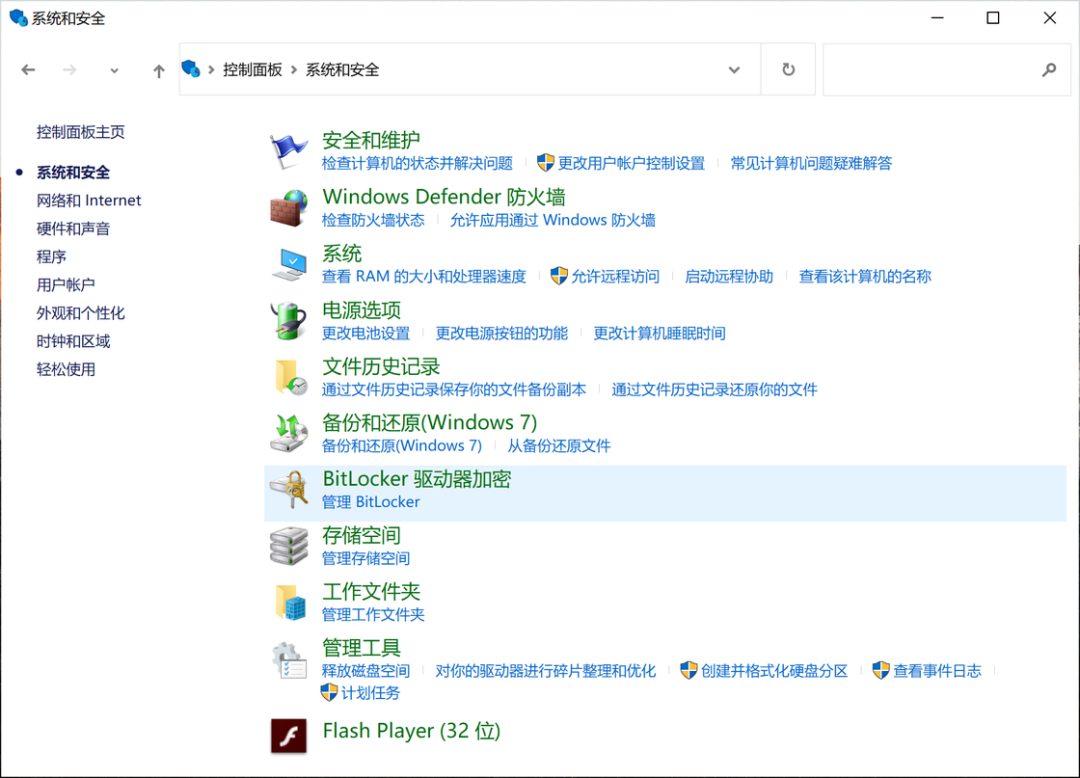Image resolution: width=1080 pixels, height=778 pixels.
Task: Refresh the control panel view
Action: point(789,70)
